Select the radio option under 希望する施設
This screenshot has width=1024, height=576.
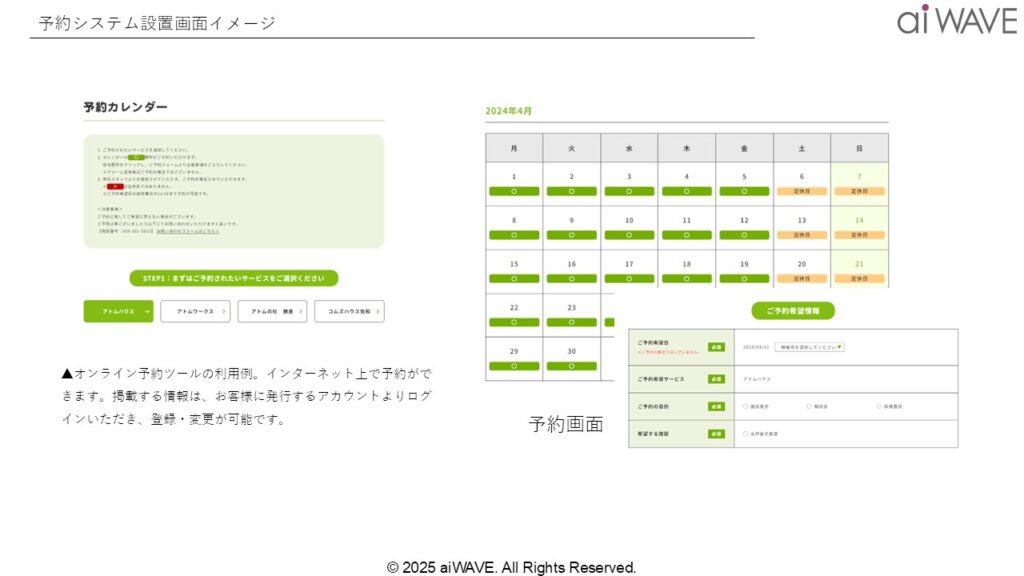coord(746,434)
